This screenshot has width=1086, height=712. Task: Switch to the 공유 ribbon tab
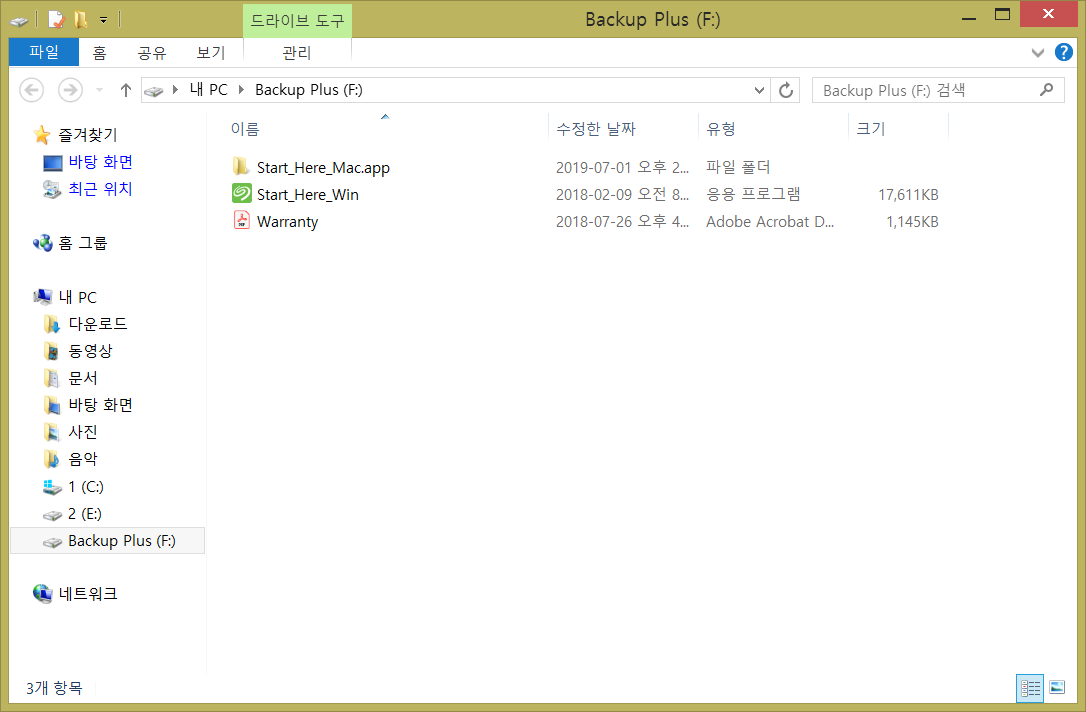152,53
